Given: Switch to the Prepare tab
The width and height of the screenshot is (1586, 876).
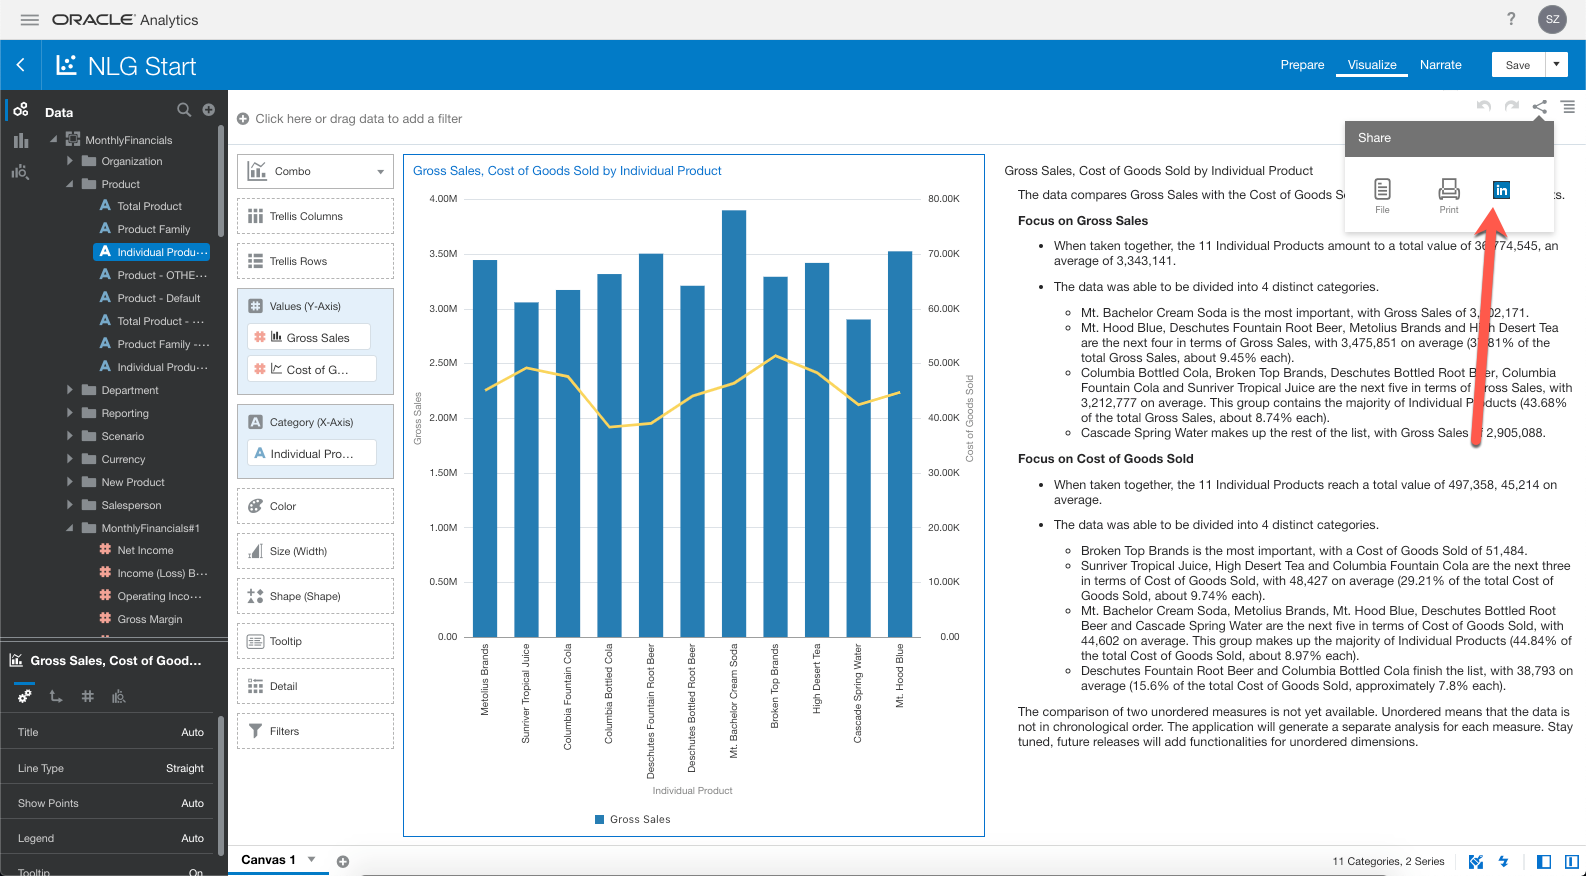Looking at the screenshot, I should pyautogui.click(x=1302, y=65).
